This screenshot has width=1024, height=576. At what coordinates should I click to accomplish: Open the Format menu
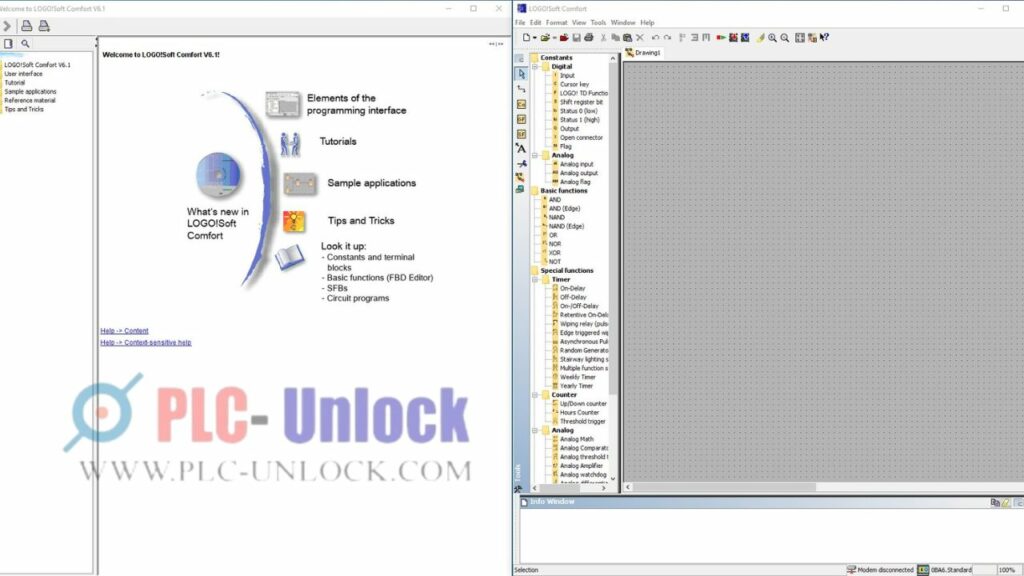click(556, 22)
